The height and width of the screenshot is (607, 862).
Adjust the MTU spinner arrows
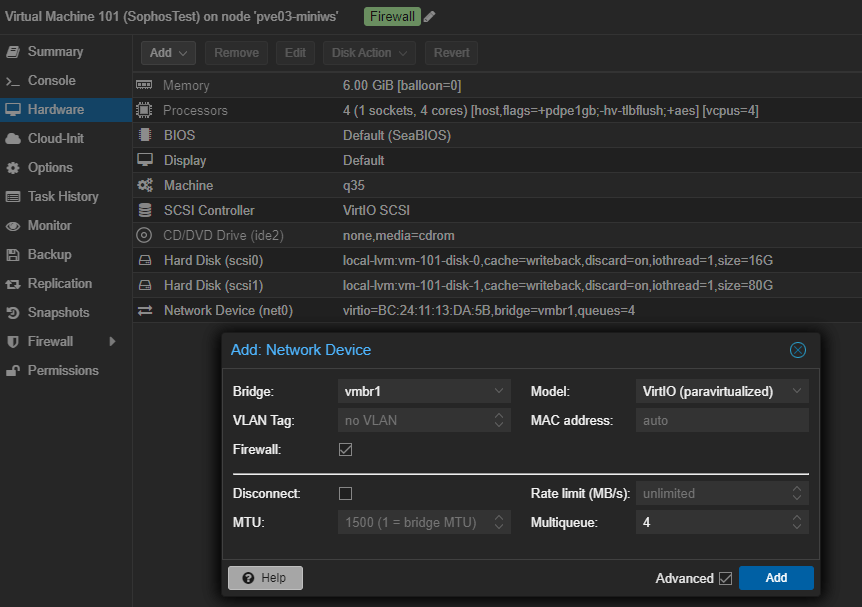coord(499,522)
